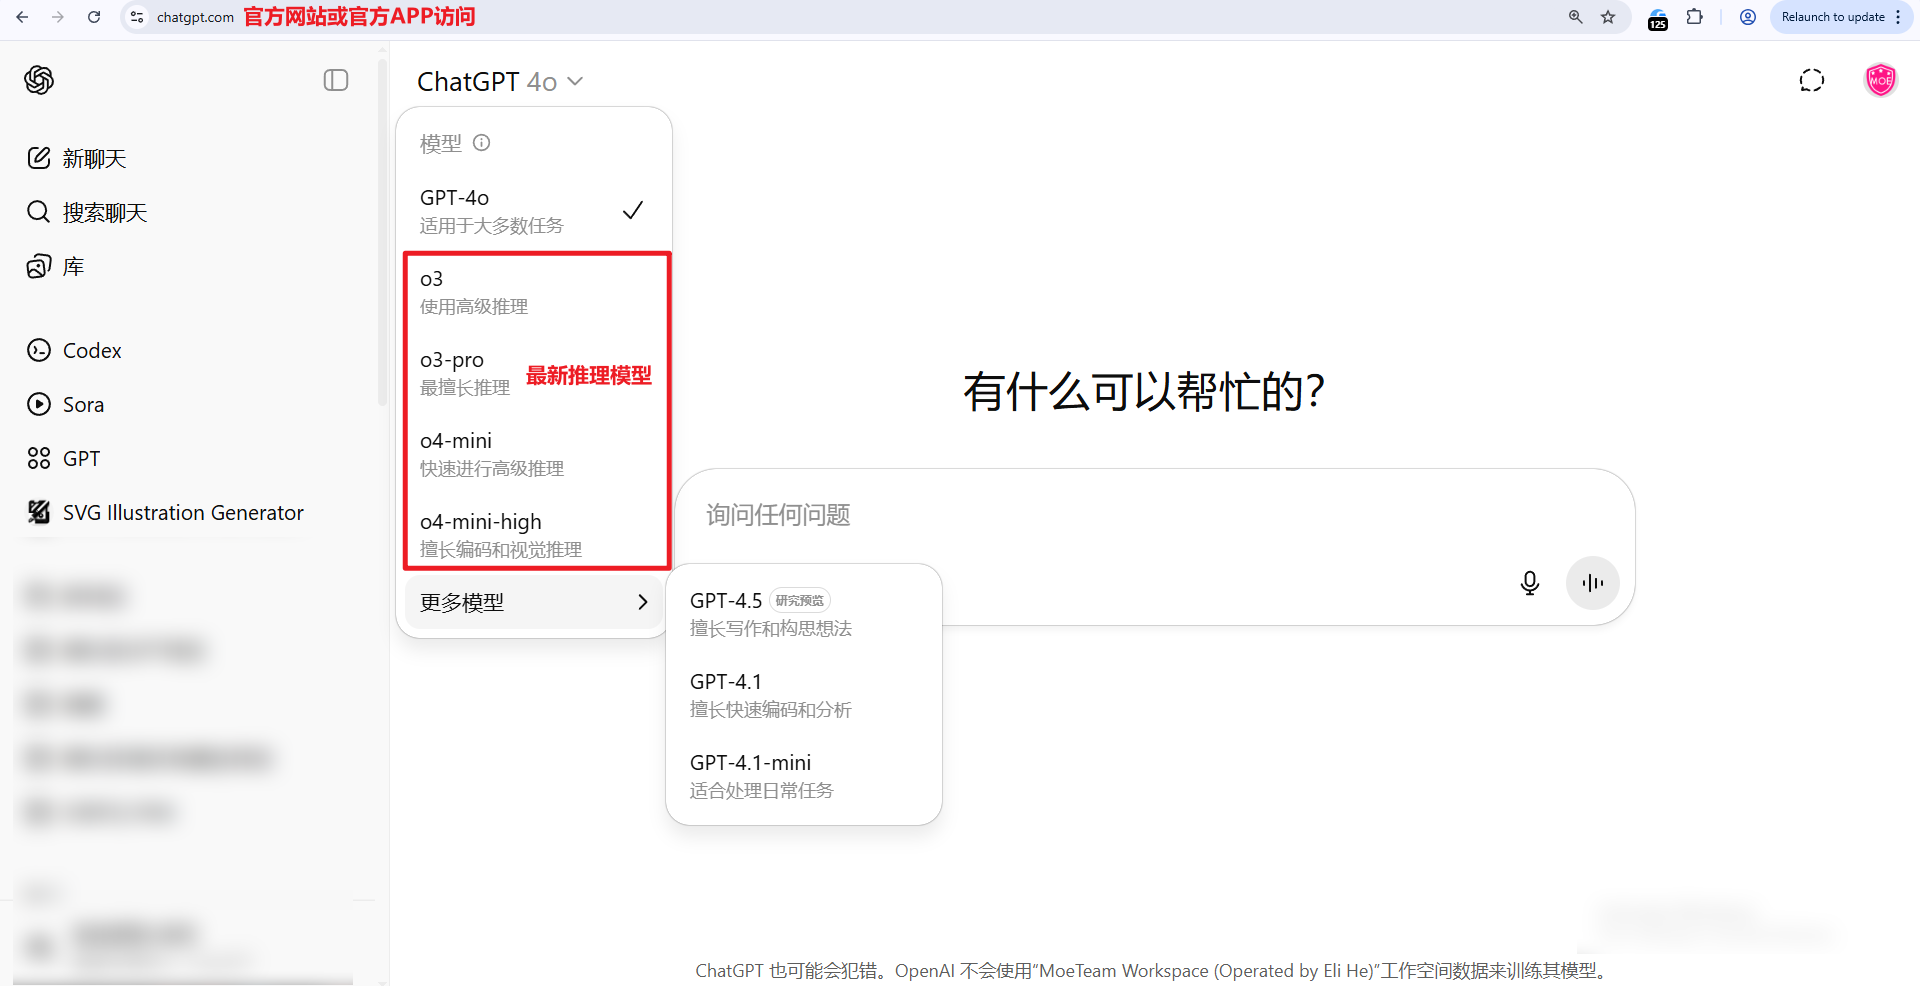Click the browser profile account icon
This screenshot has width=1920, height=986.
[1748, 17]
